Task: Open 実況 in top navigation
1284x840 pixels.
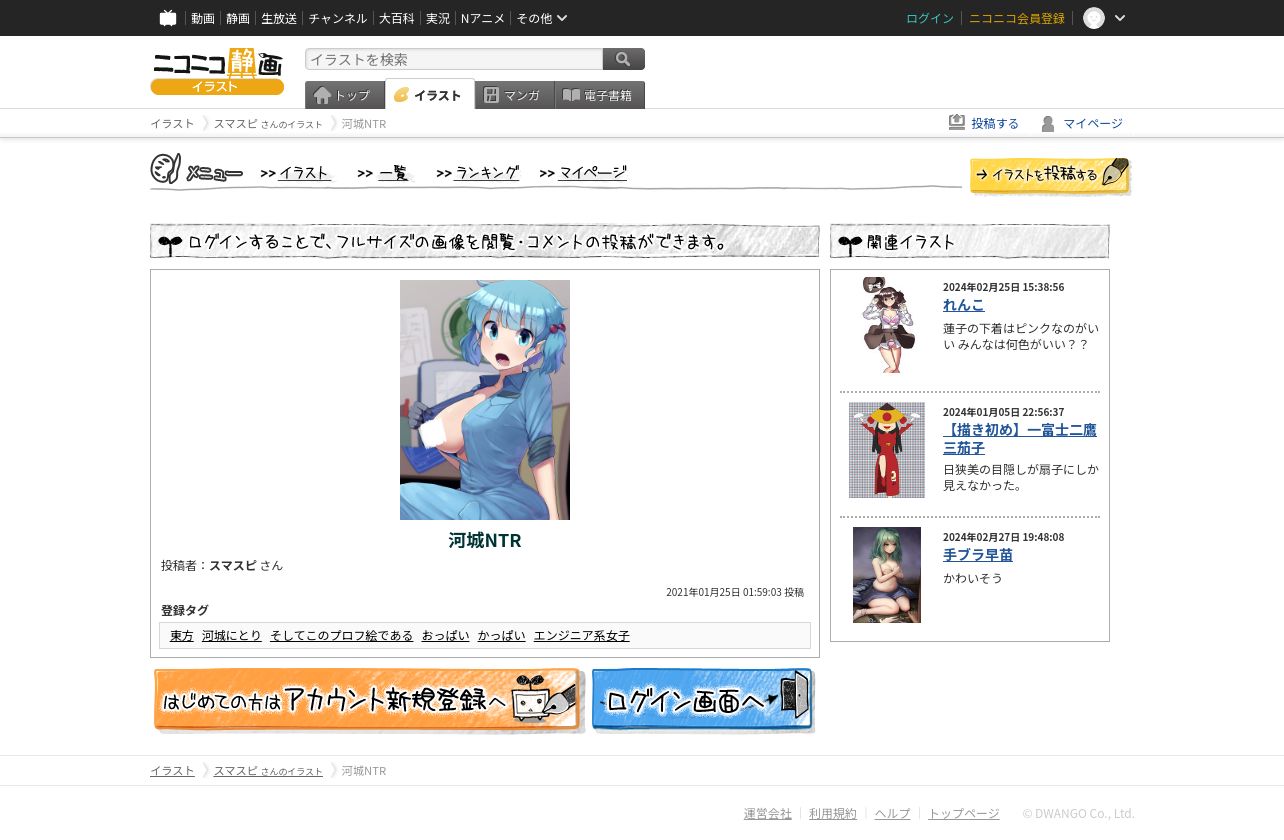Action: [x=438, y=18]
